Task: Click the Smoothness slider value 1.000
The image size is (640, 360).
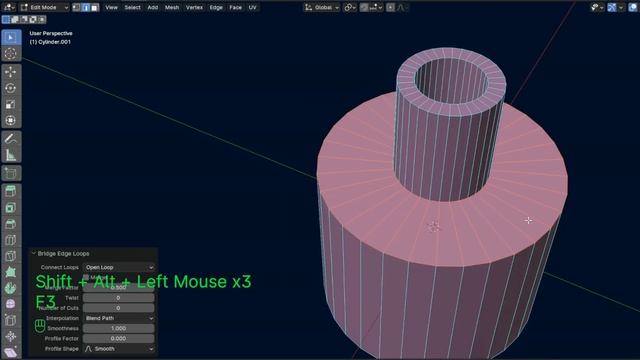Action: point(119,329)
